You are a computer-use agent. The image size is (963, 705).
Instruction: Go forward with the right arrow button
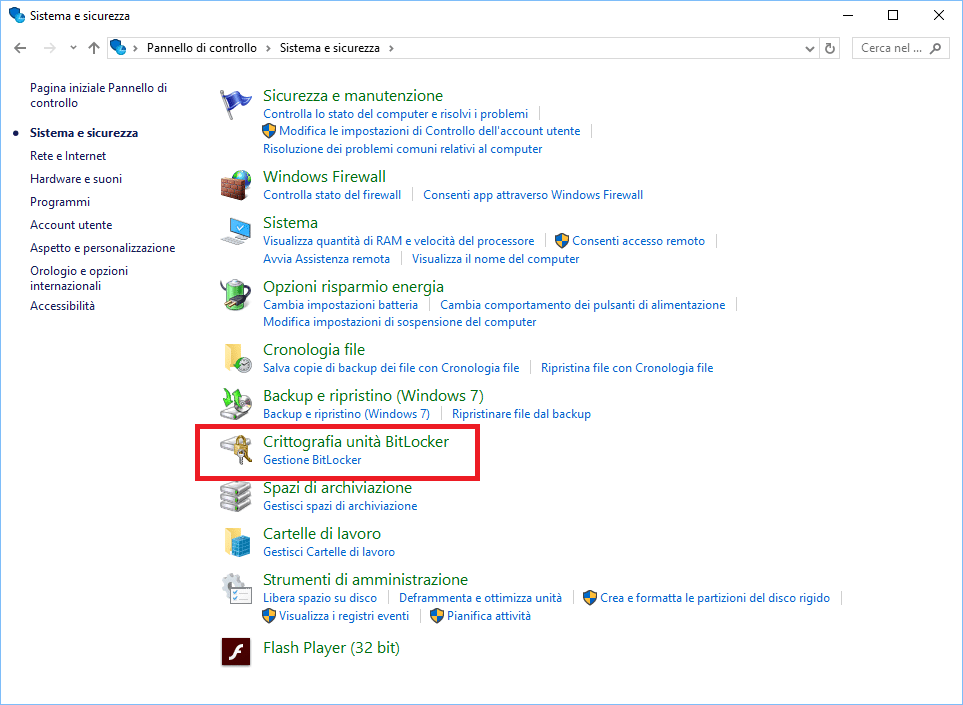(49, 48)
